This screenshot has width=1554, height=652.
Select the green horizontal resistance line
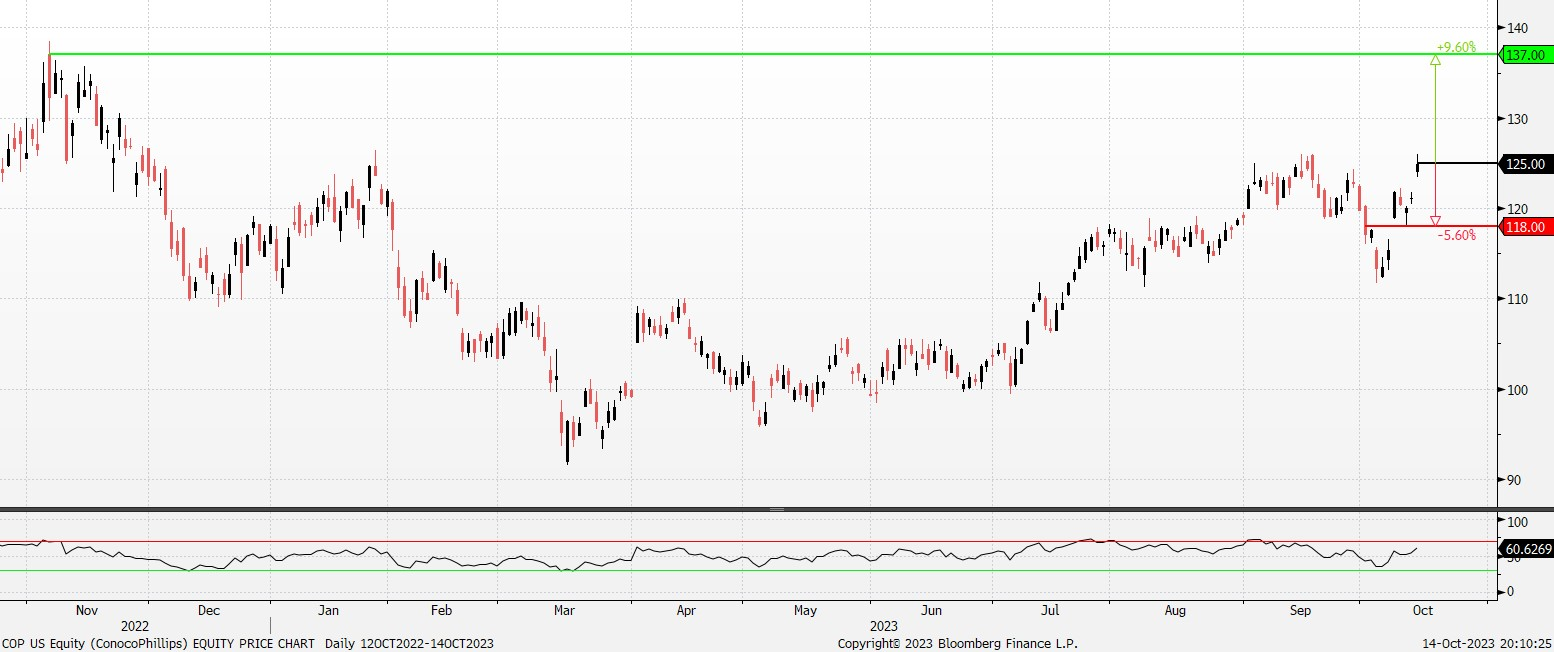pyautogui.click(x=774, y=54)
